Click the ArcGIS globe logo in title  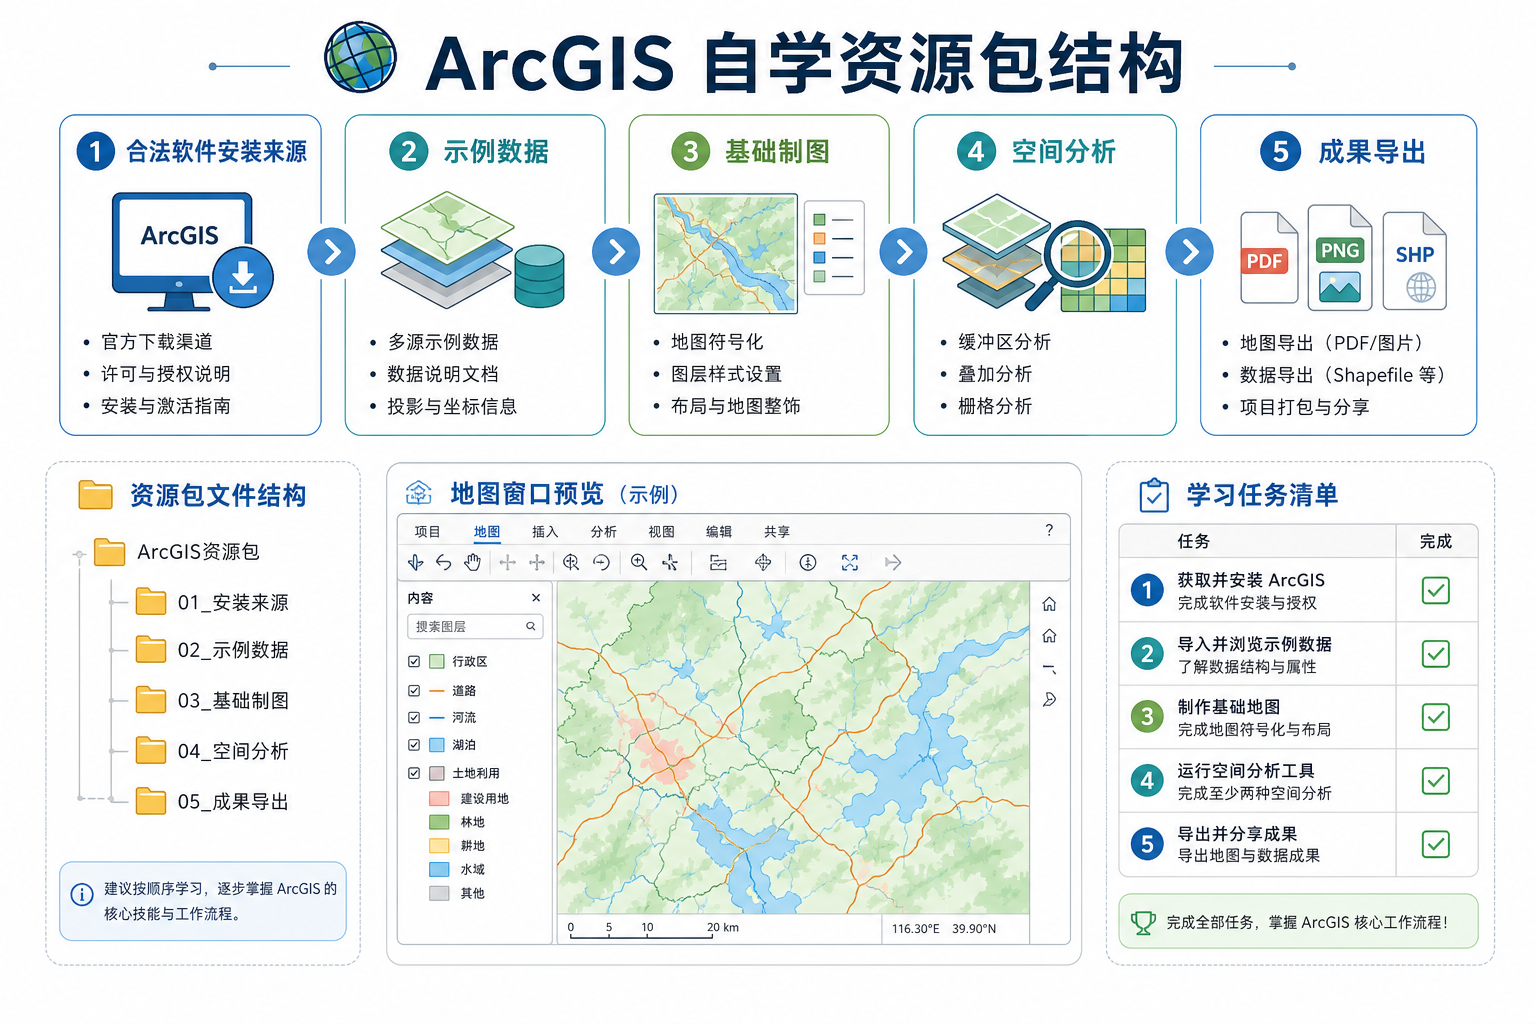[361, 57]
